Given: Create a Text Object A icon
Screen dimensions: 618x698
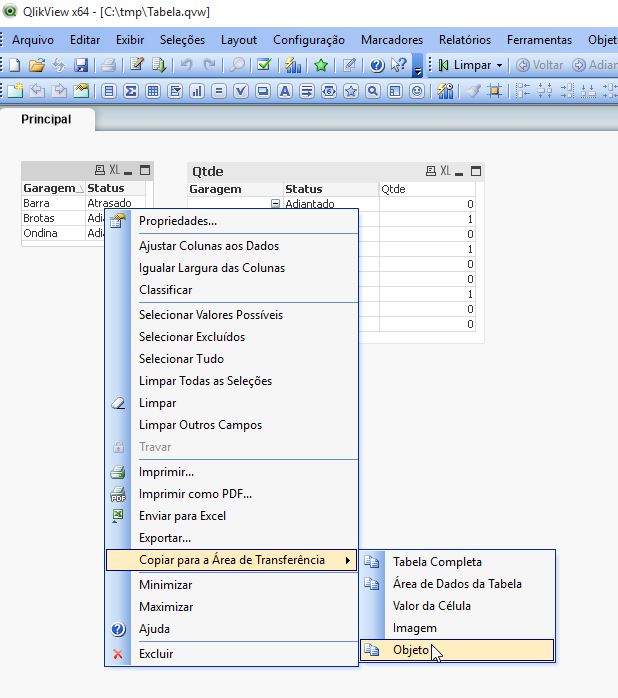Looking at the screenshot, I should tap(285, 91).
